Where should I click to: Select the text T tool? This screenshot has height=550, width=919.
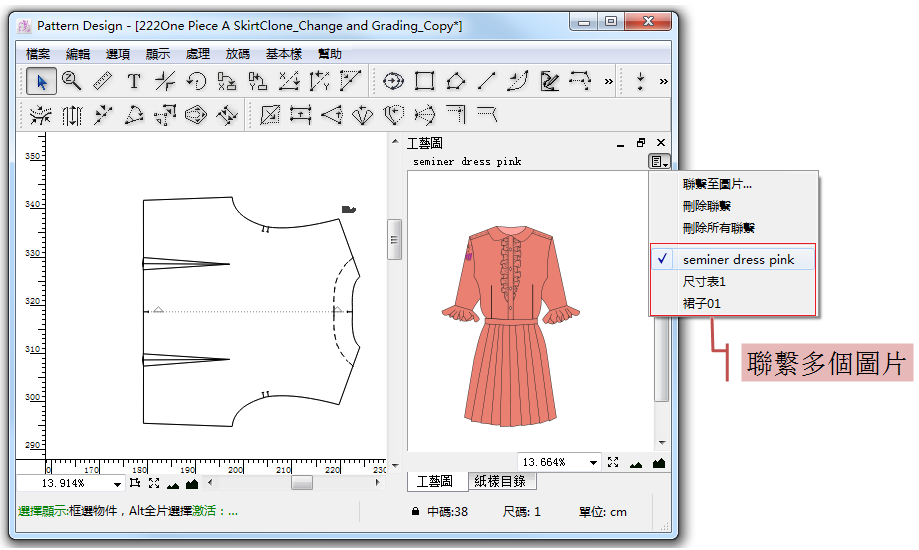pos(134,81)
